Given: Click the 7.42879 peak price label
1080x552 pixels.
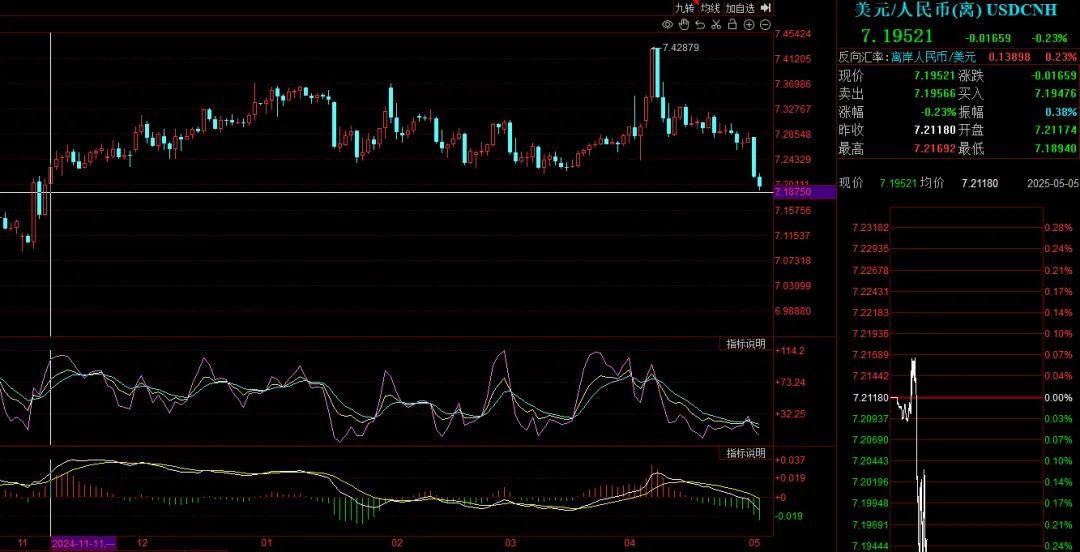Looking at the screenshot, I should tap(681, 47).
